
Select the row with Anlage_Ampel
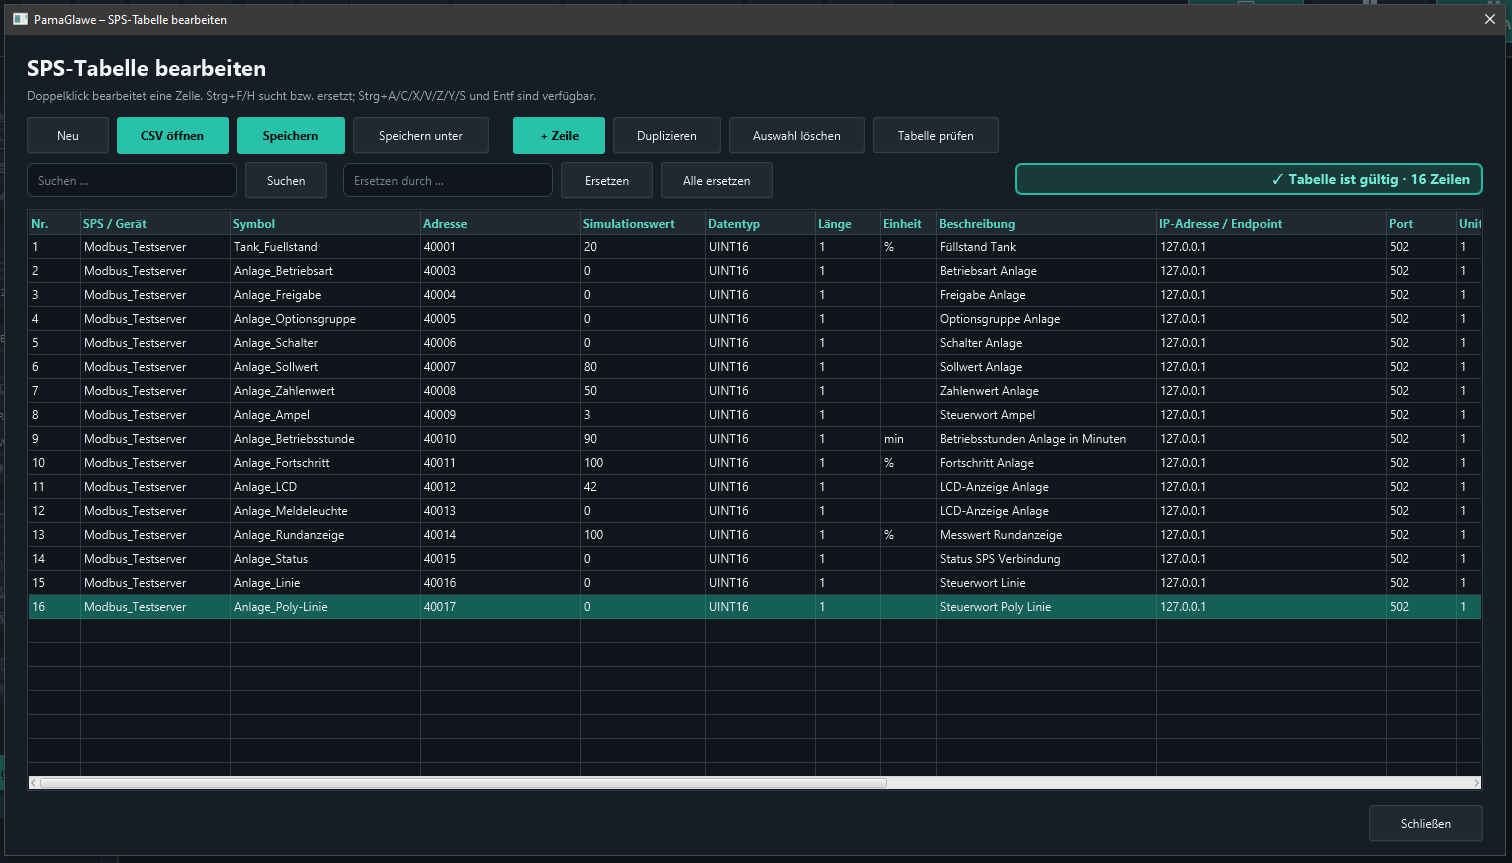[x=755, y=415]
